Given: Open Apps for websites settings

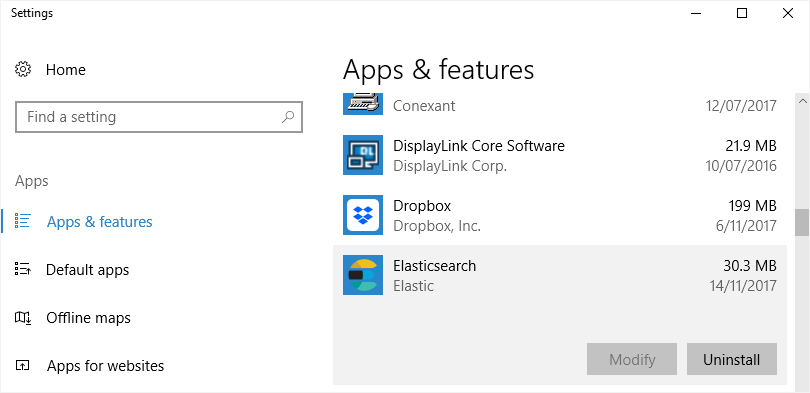Looking at the screenshot, I should click(x=105, y=366).
